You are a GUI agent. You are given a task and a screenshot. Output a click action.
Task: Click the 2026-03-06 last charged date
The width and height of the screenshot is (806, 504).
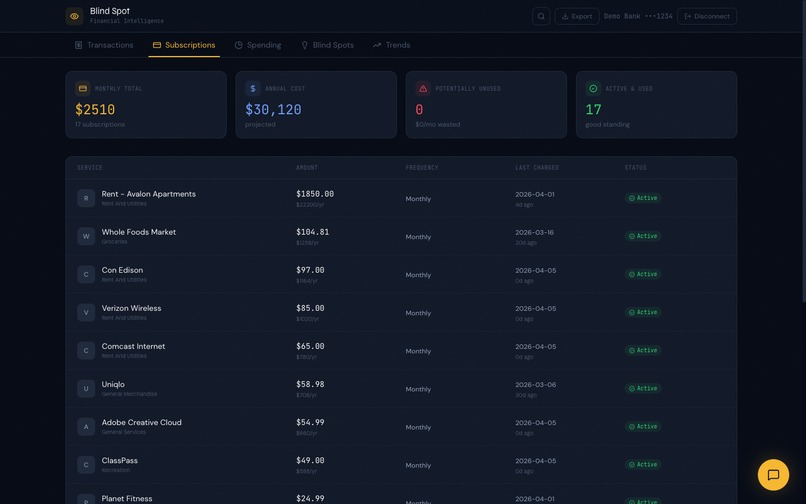(535, 385)
